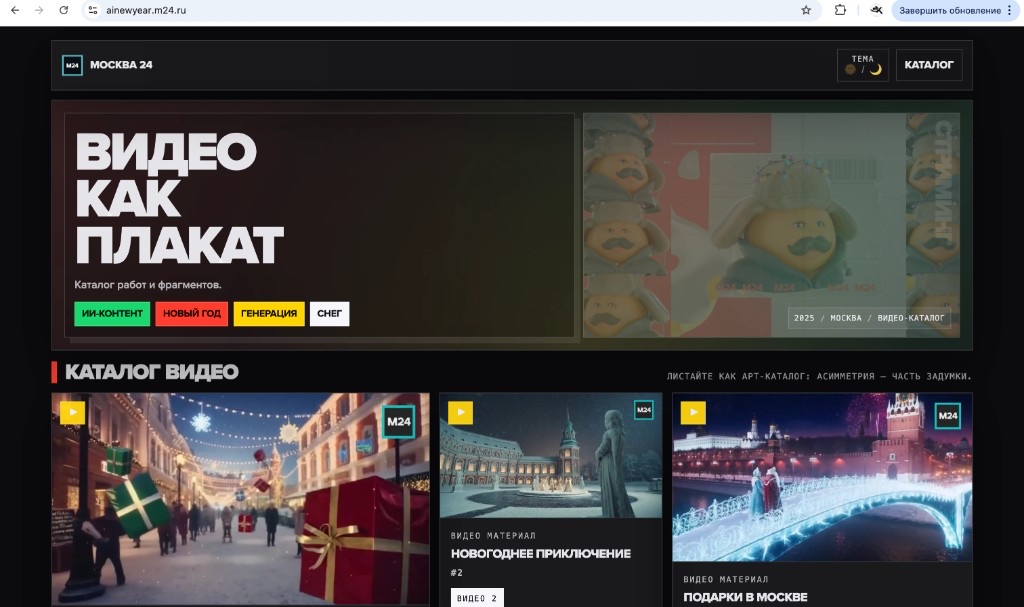Open site information icon in address bar
This screenshot has width=1024, height=607.
click(93, 10)
